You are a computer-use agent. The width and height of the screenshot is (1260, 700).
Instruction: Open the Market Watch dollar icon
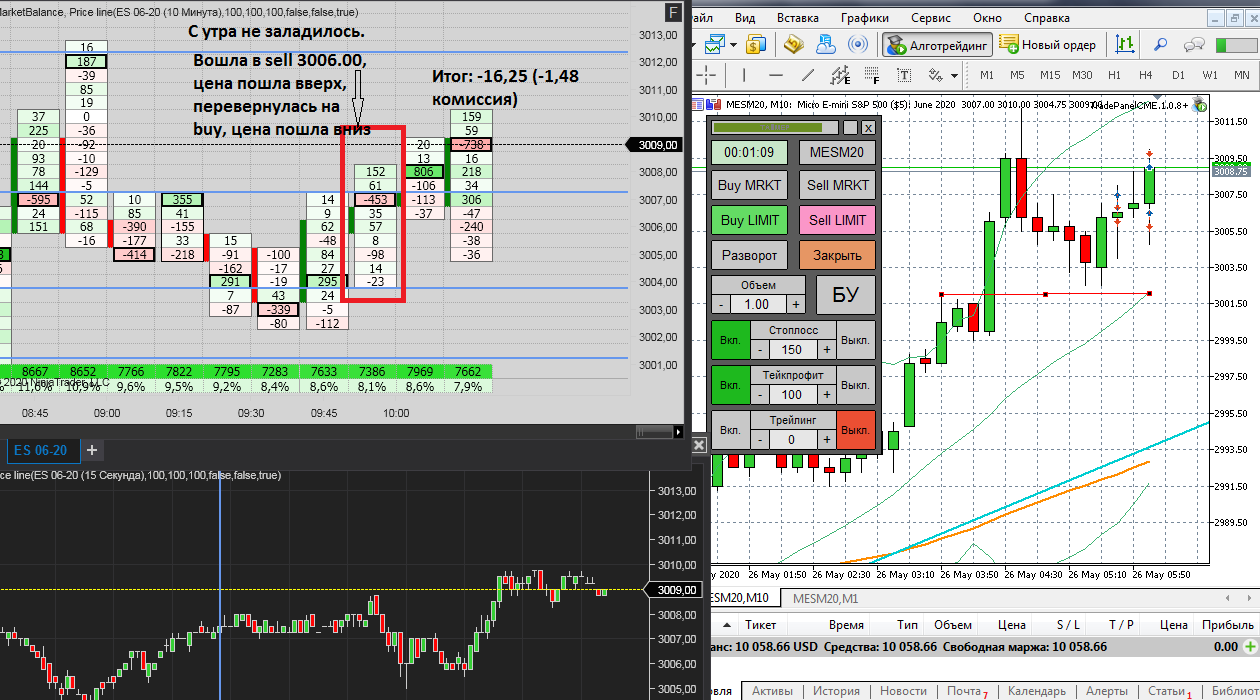[x=756, y=45]
